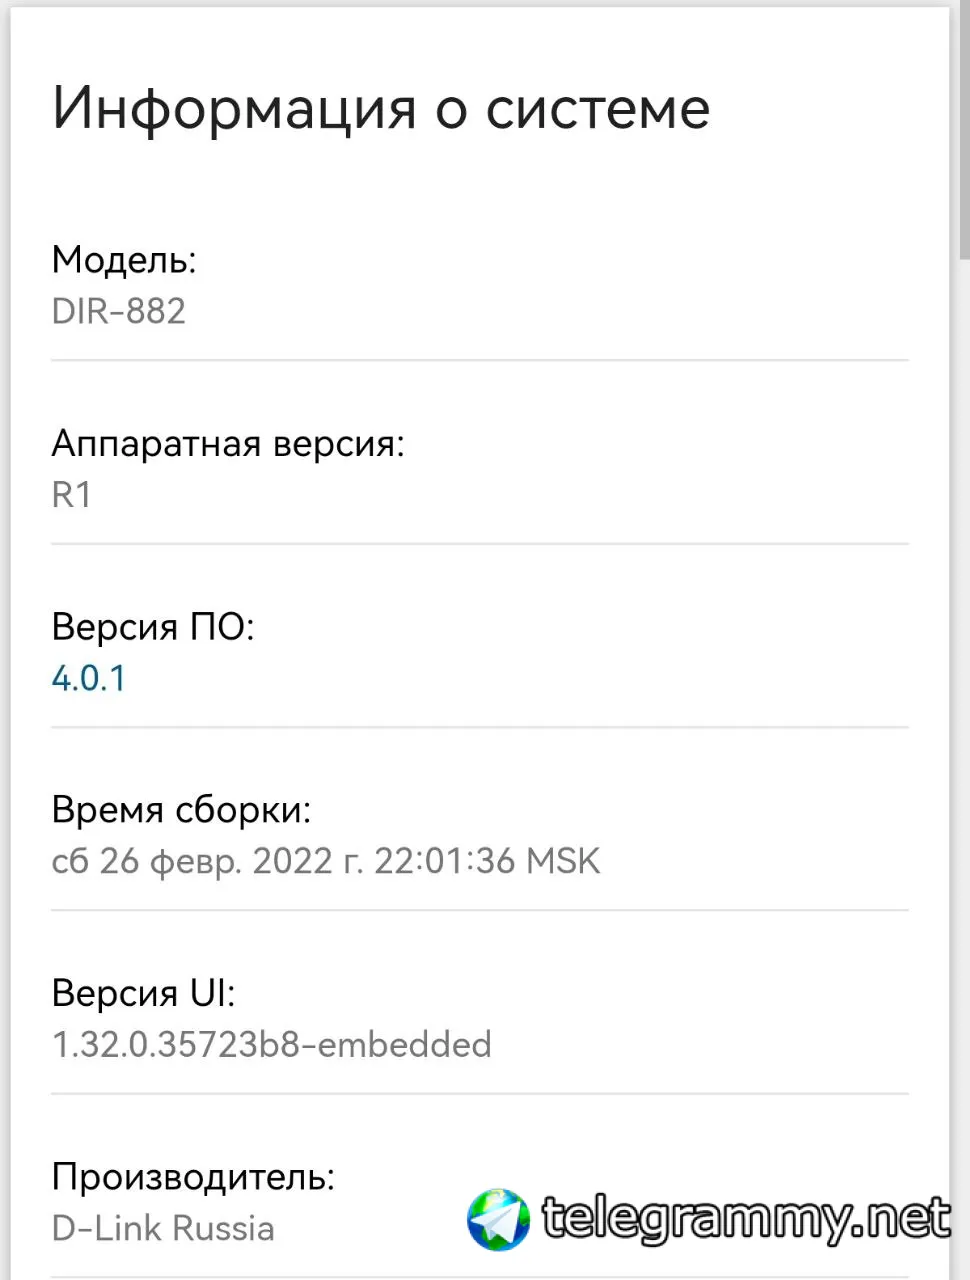Click the Версия UI: label
The width and height of the screenshot is (970, 1280).
(x=144, y=993)
